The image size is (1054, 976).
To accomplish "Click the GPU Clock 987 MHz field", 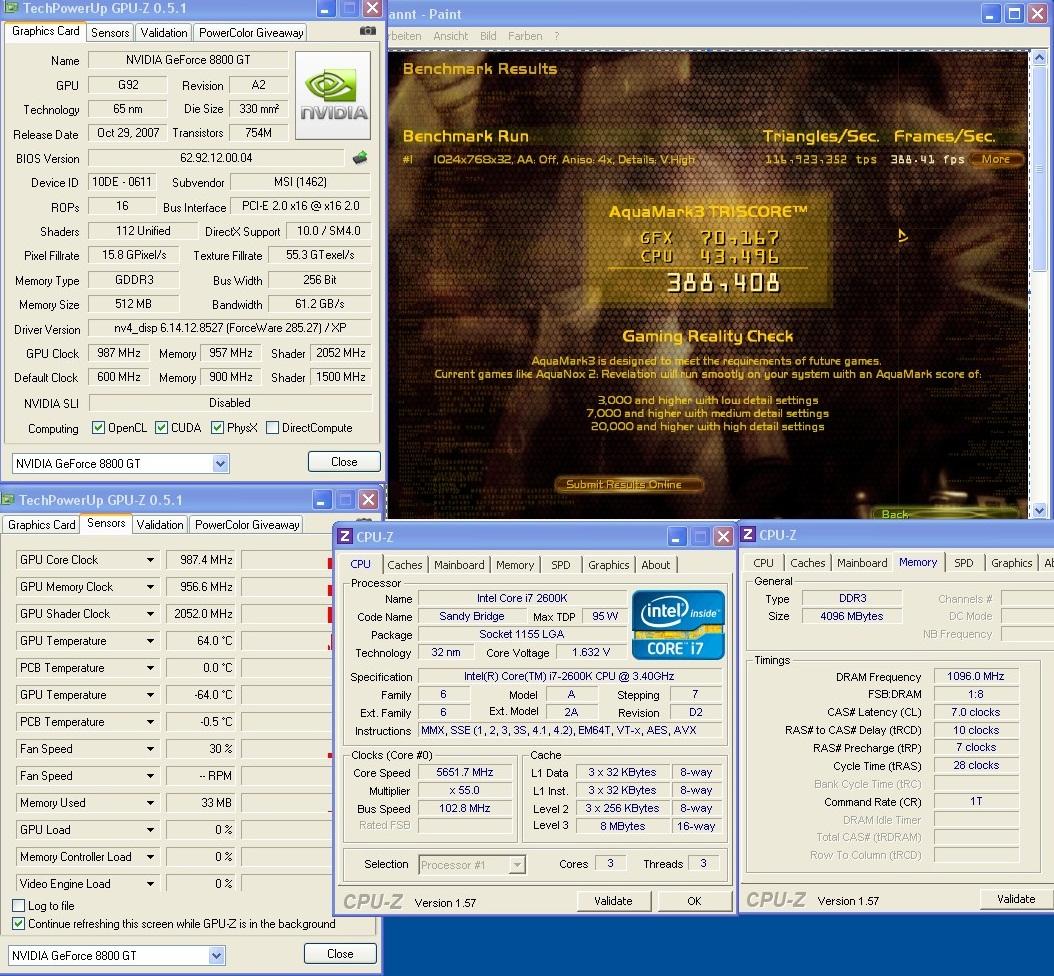I will pos(119,353).
